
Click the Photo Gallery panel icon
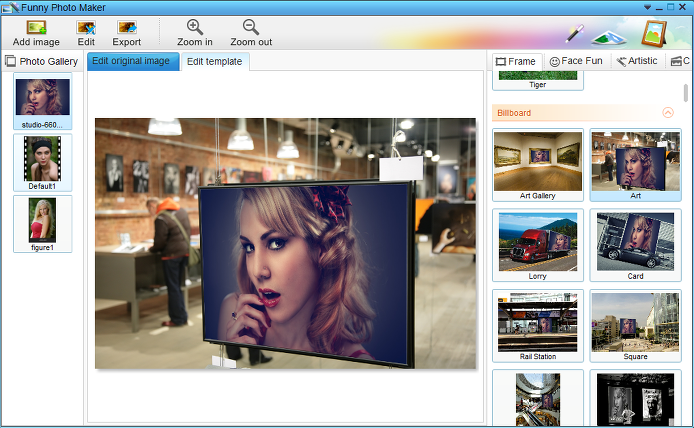click(x=10, y=61)
